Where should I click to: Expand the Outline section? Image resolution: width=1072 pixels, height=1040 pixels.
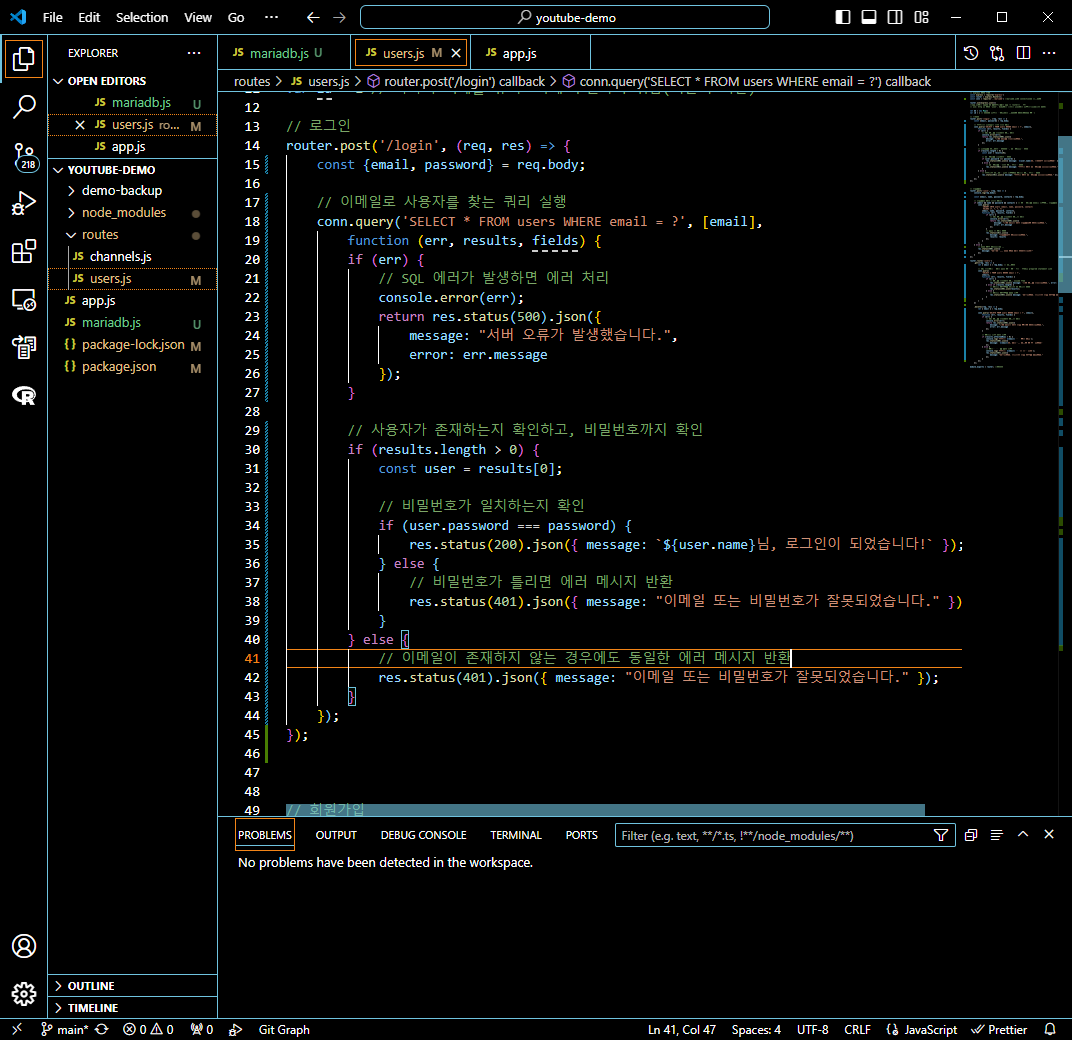(133, 986)
